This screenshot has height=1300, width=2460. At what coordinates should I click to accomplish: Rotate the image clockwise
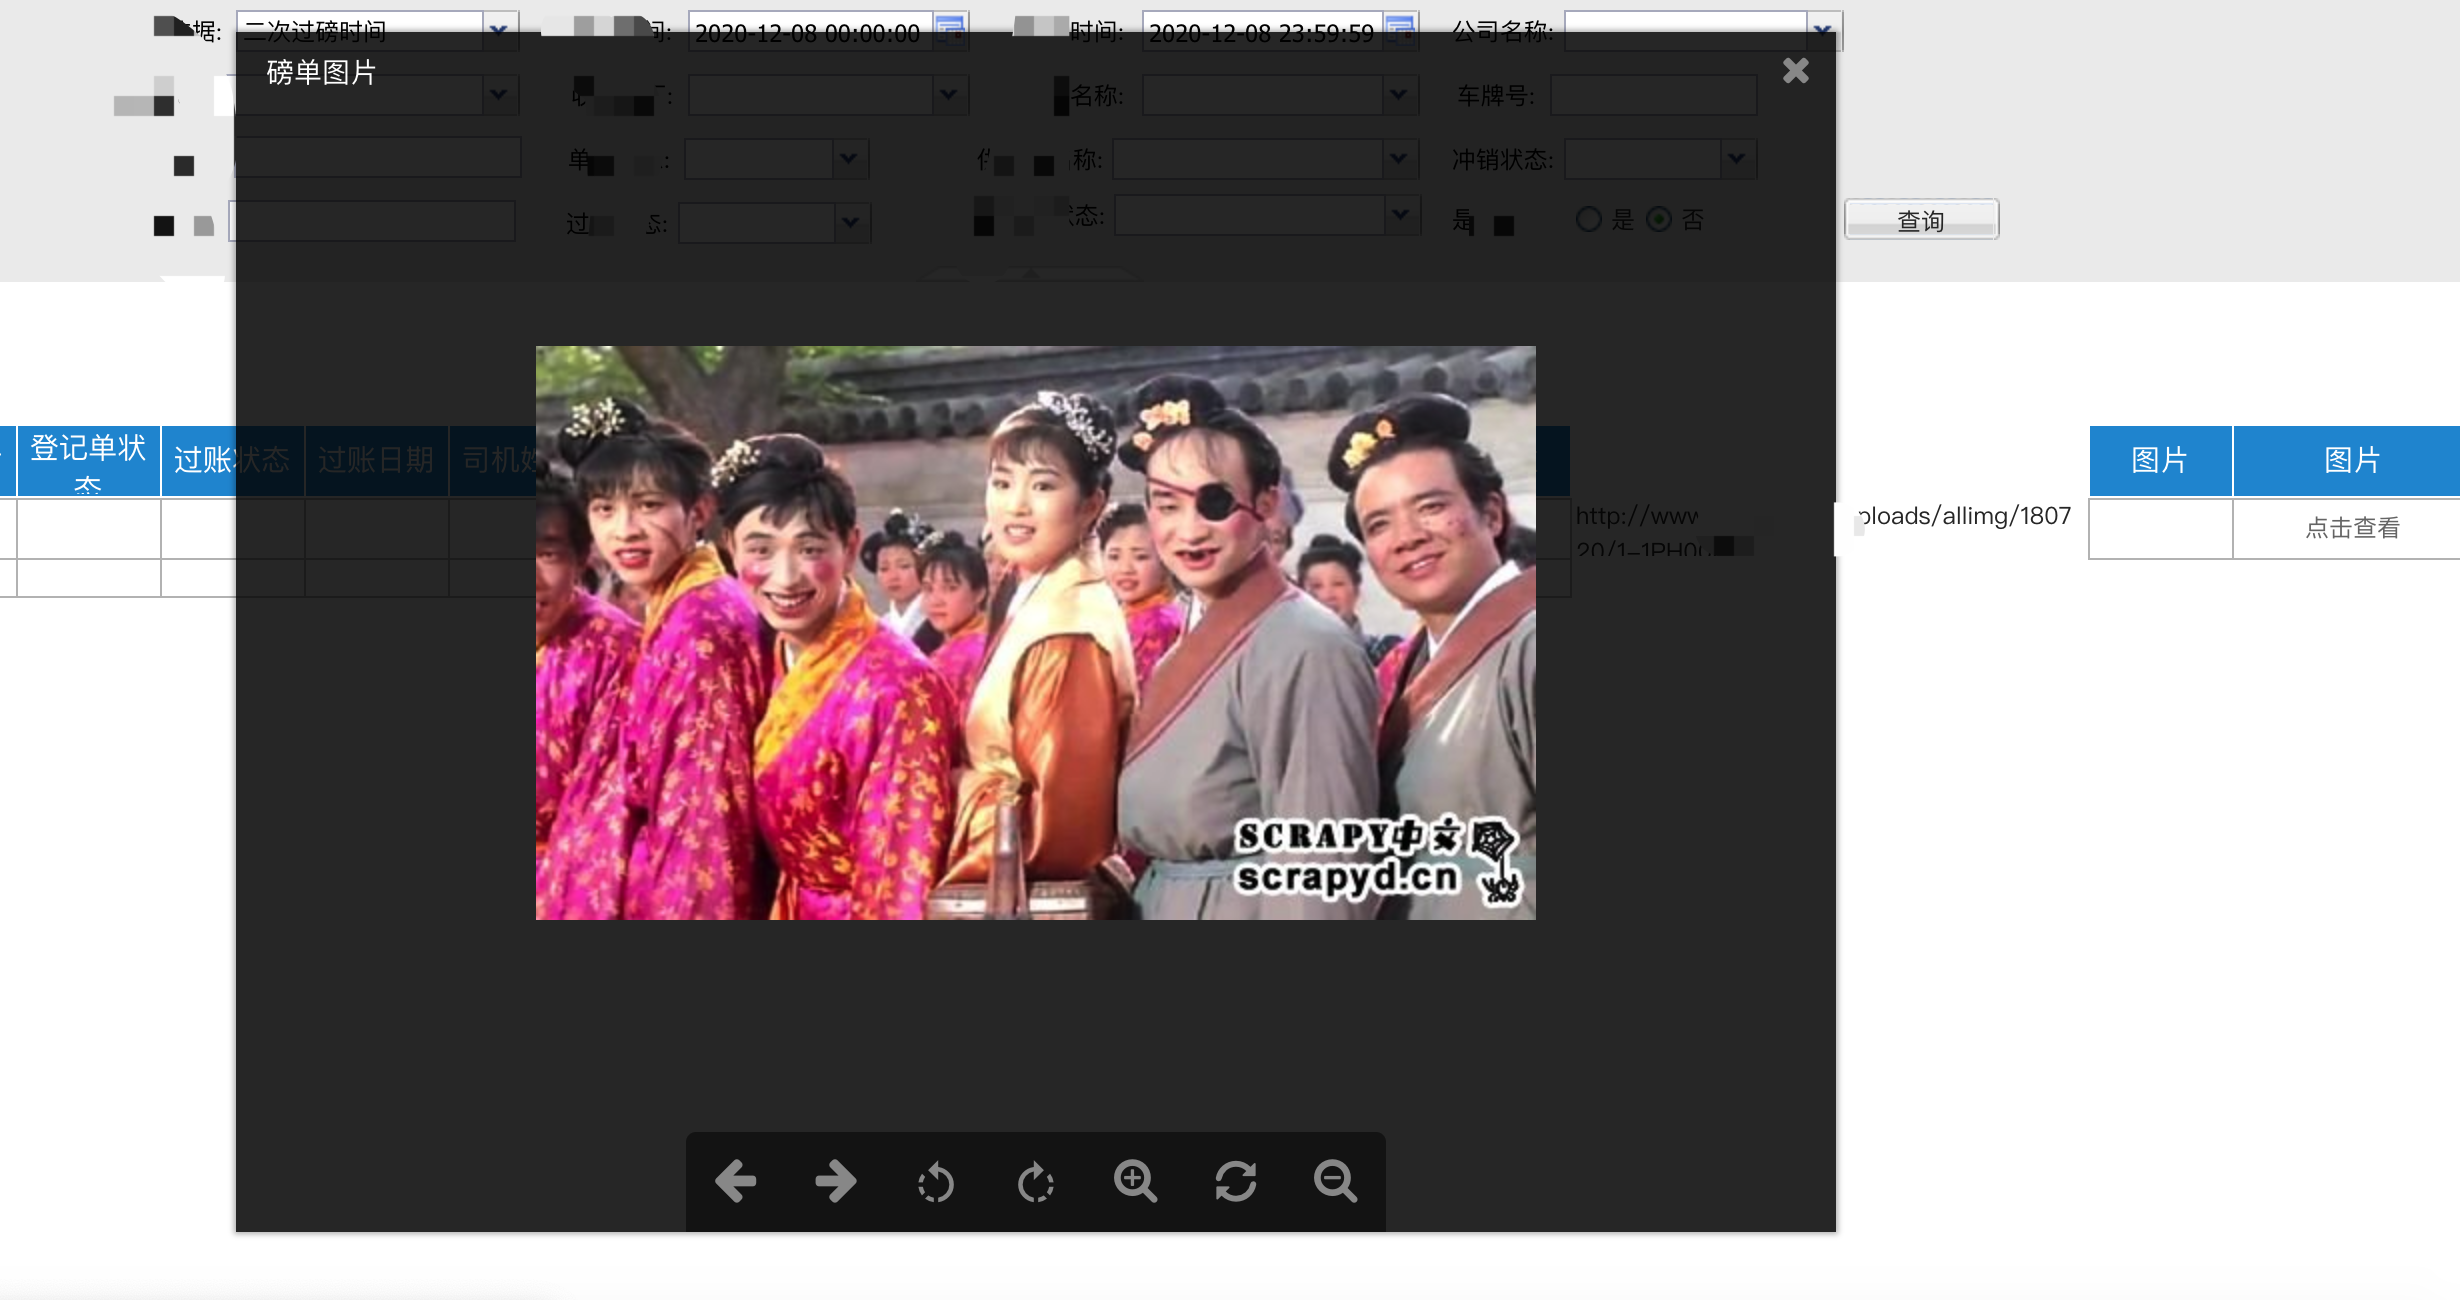(1035, 1181)
